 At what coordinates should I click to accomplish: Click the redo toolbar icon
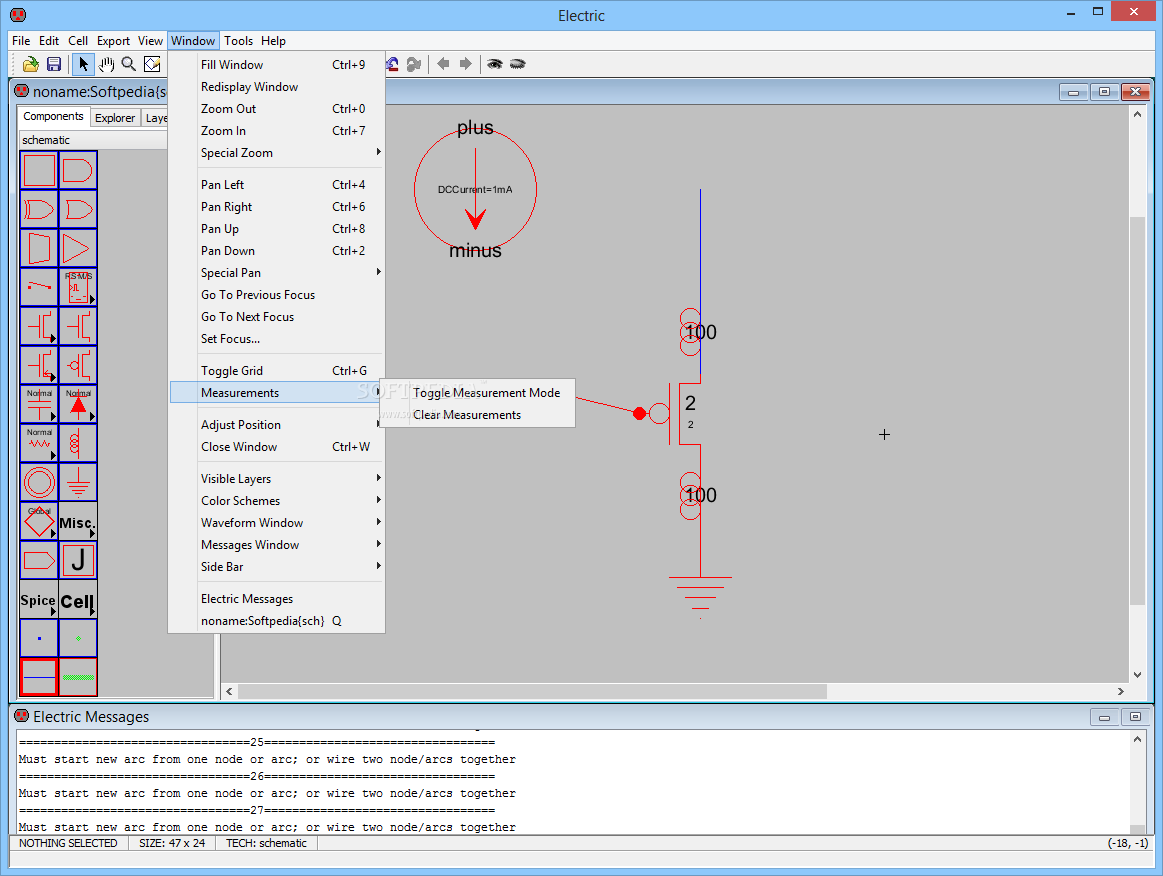[414, 65]
